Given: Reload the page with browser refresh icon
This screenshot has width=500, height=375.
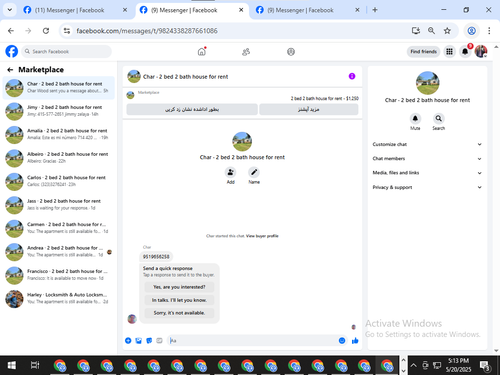Looking at the screenshot, I should click(46, 31).
